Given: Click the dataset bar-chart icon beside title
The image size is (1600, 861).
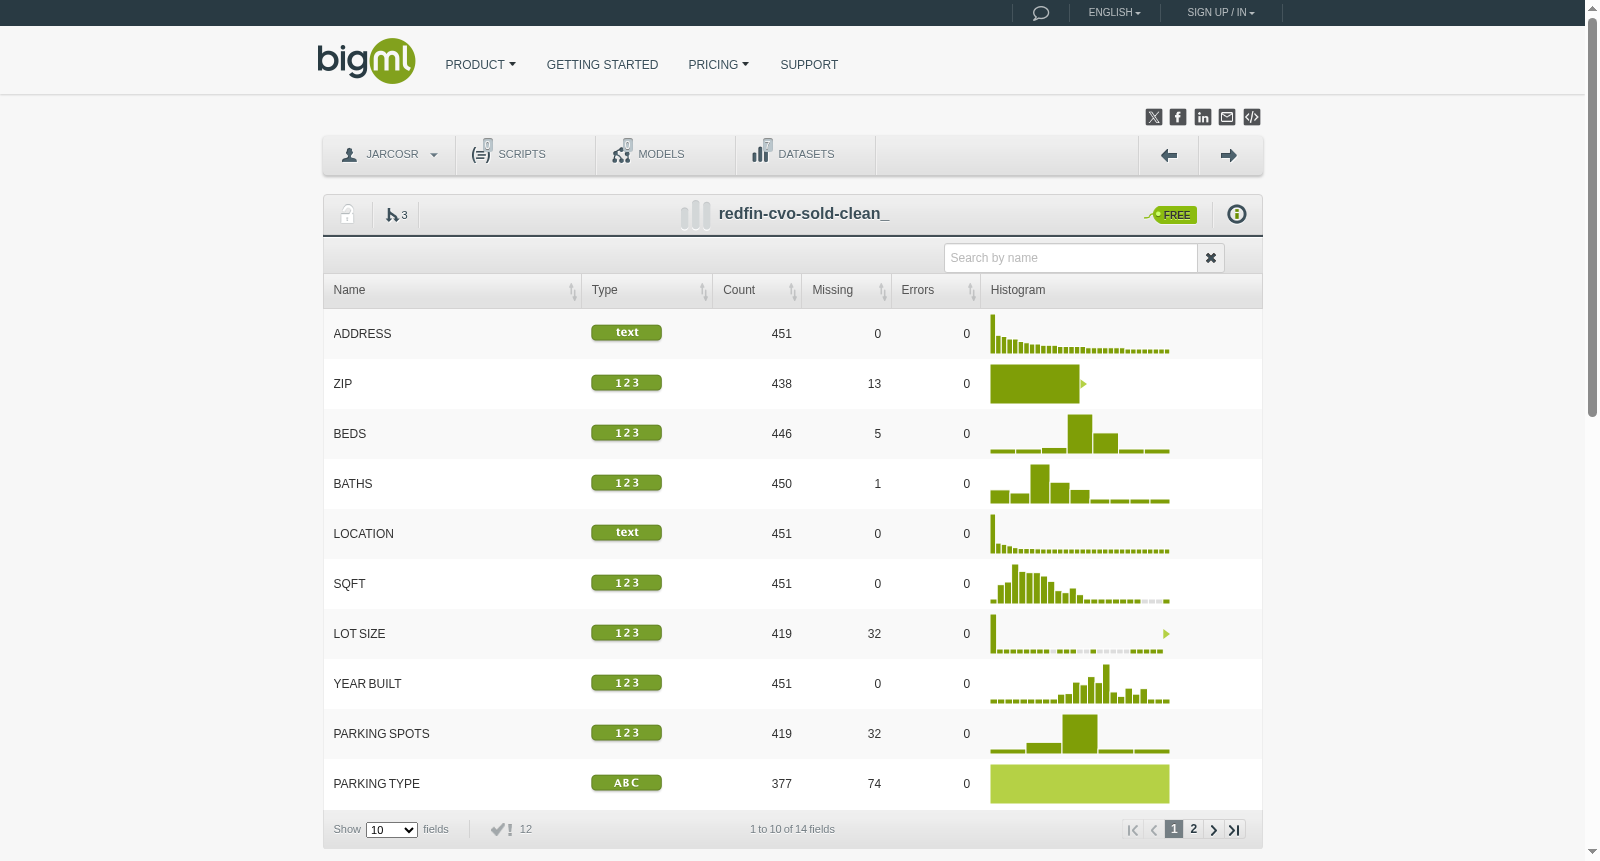Looking at the screenshot, I should (695, 214).
